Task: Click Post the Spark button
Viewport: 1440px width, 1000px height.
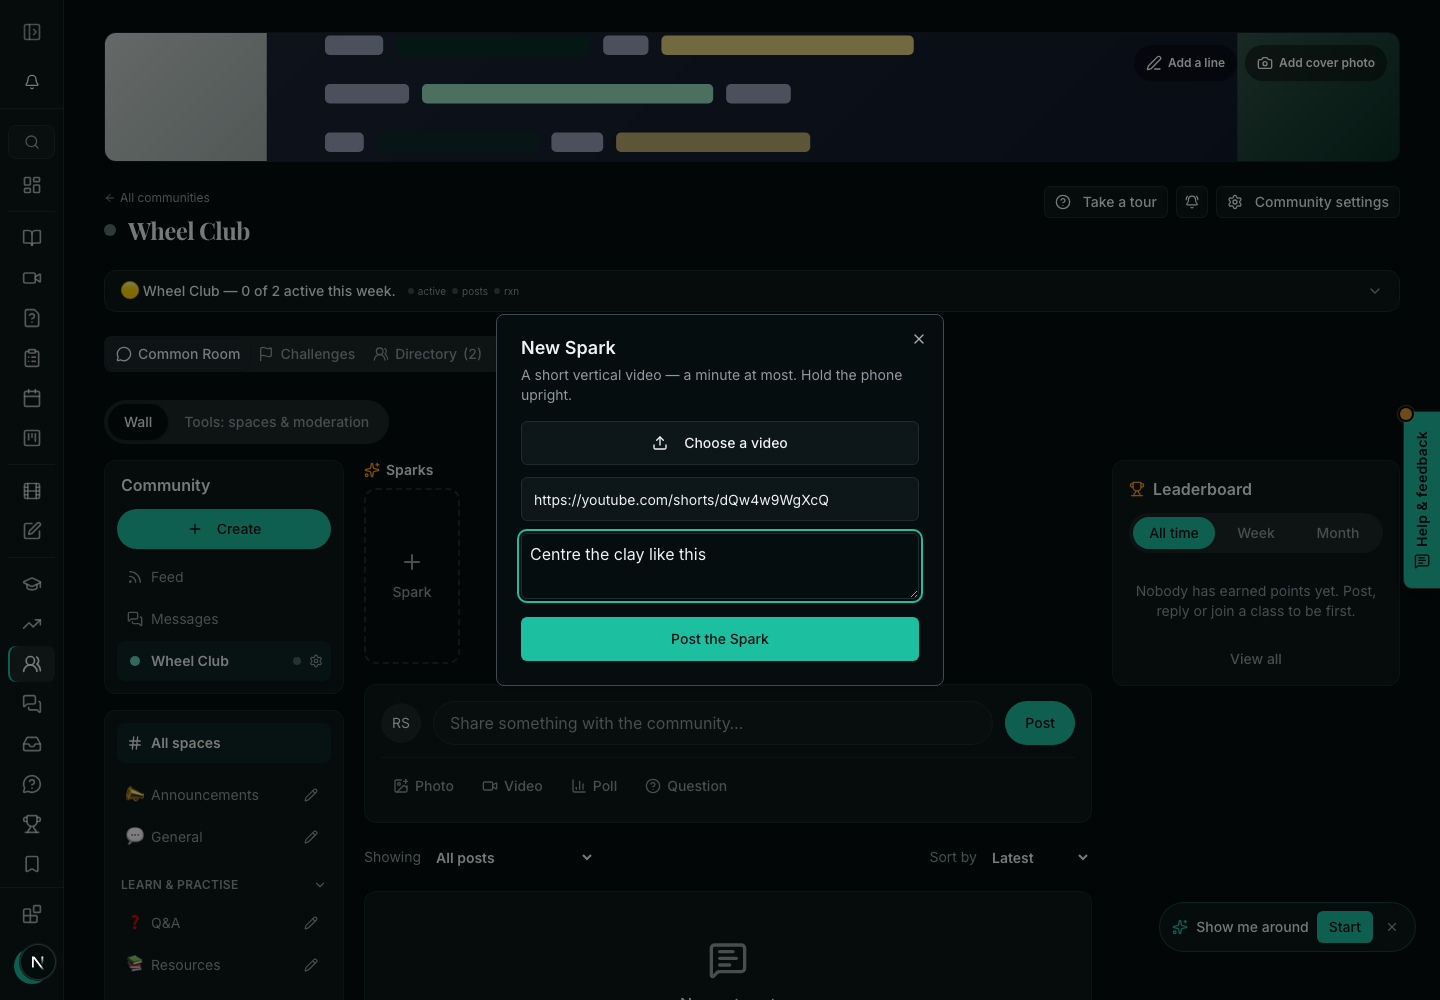Action: click(720, 639)
